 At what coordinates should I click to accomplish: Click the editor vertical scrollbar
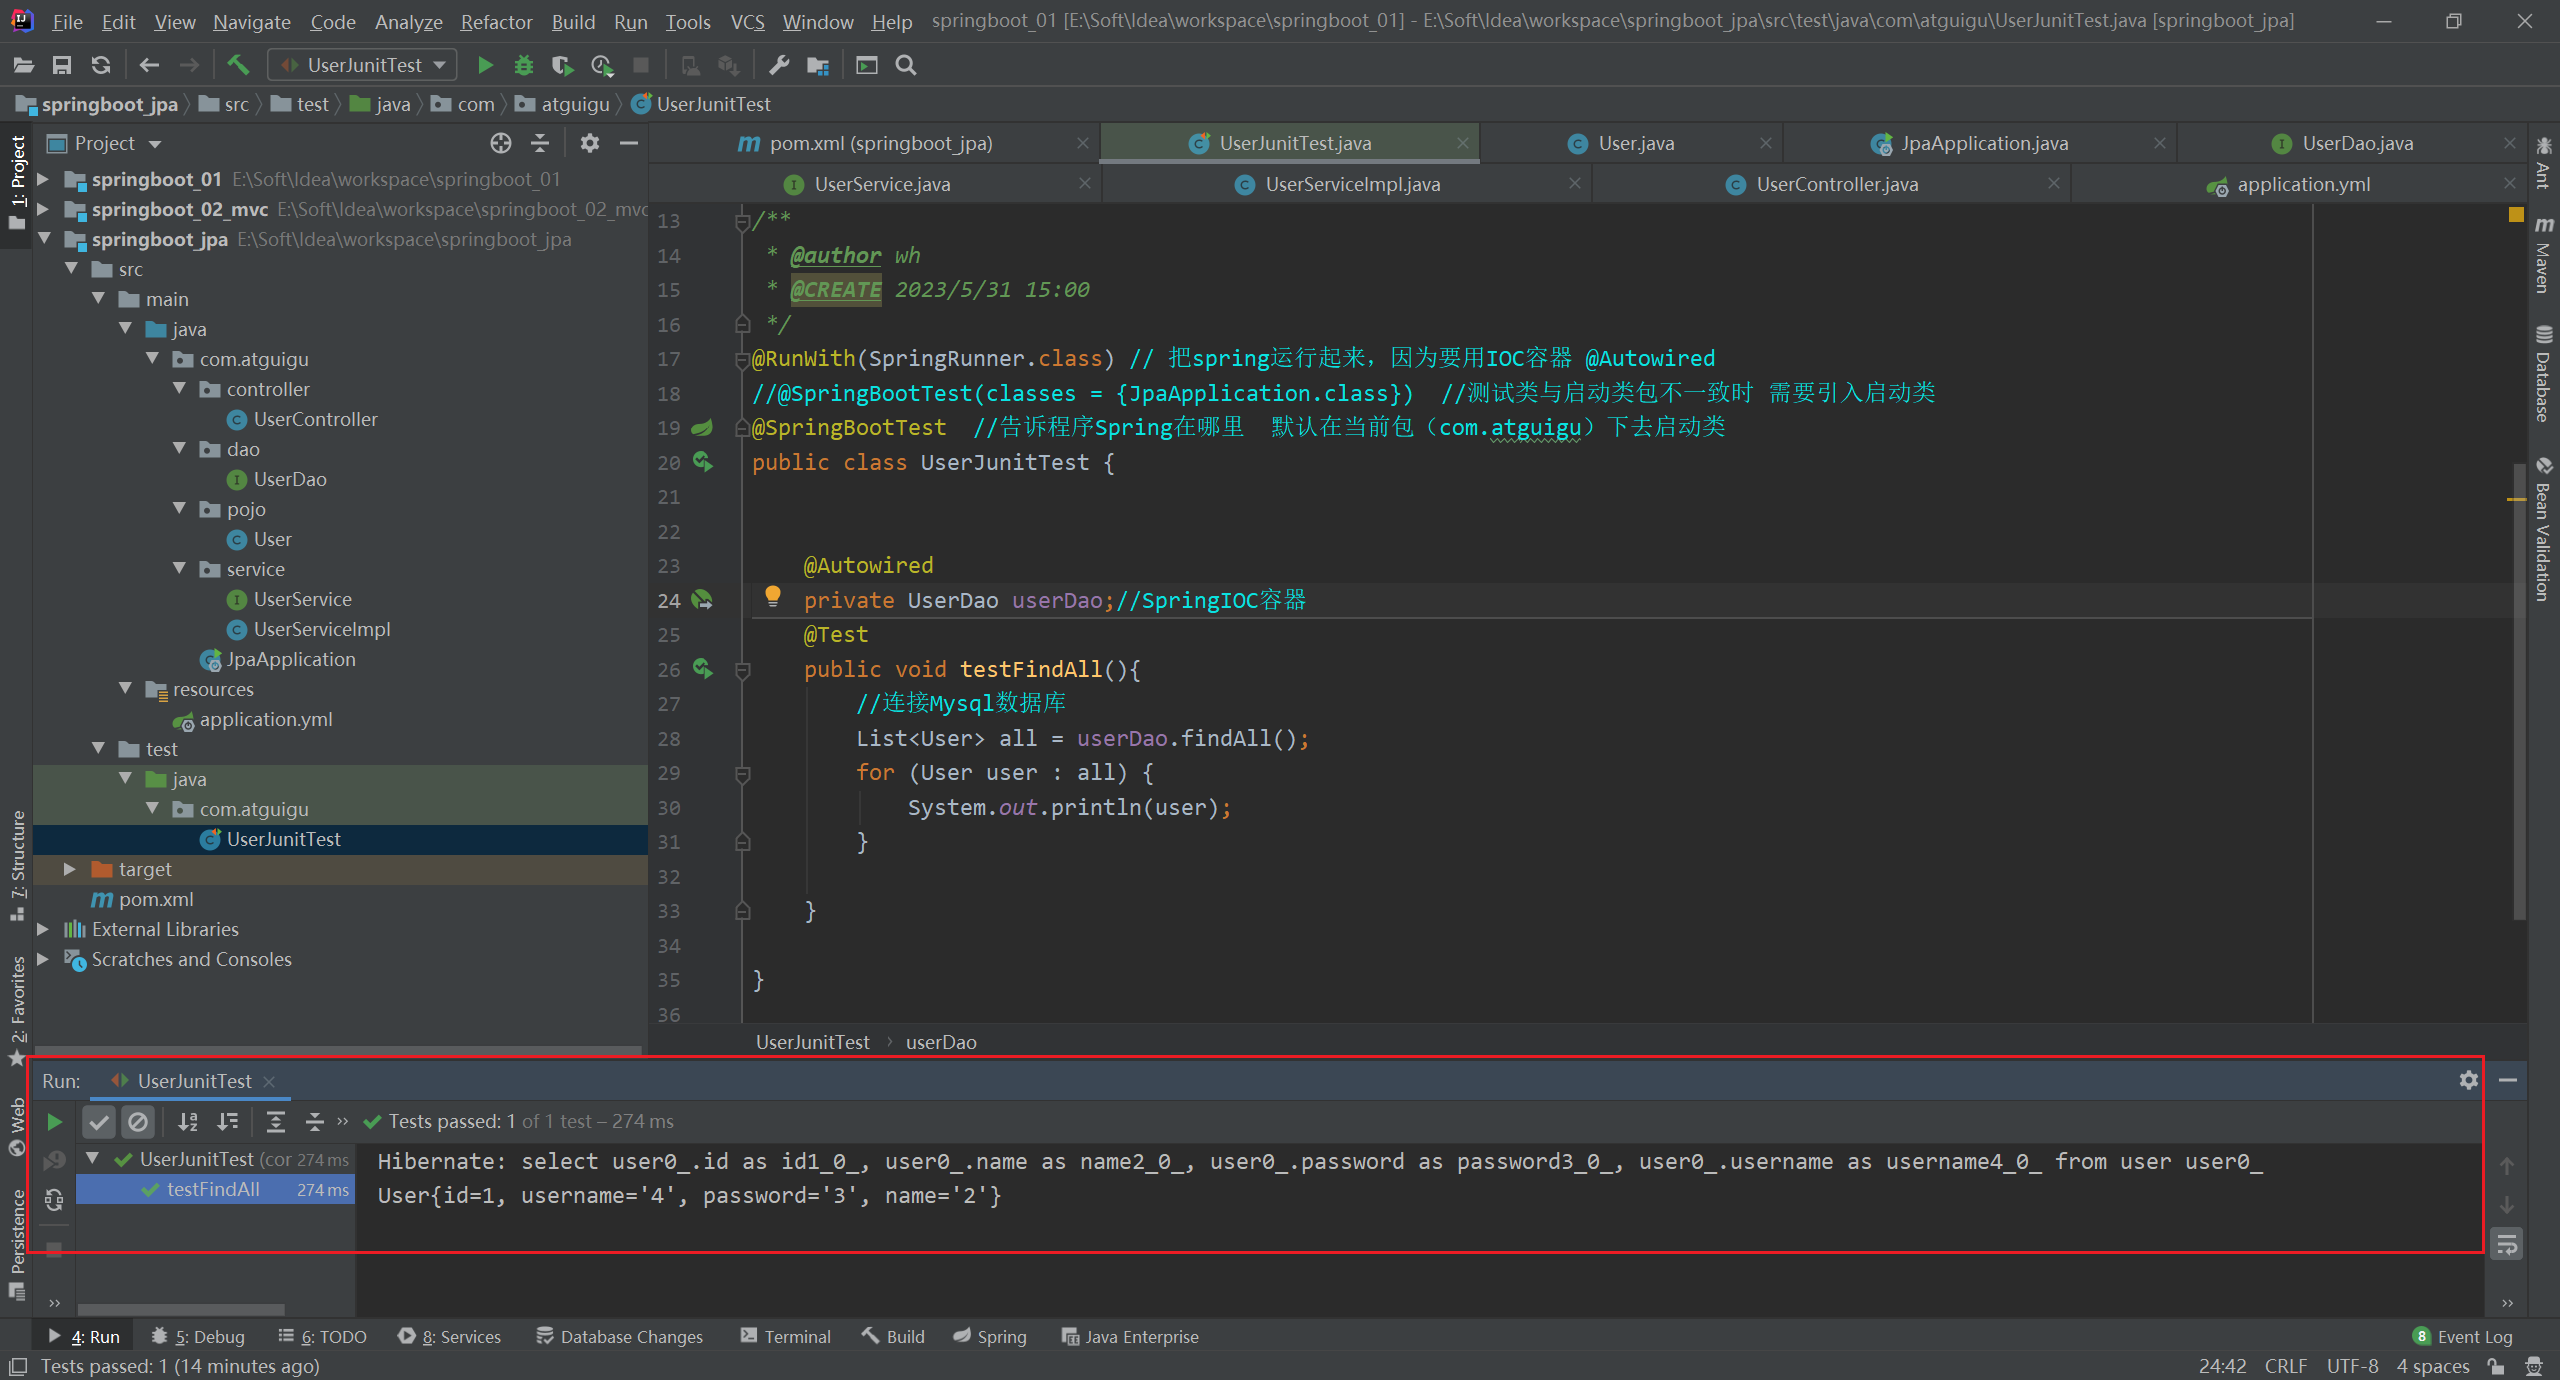(2519, 690)
